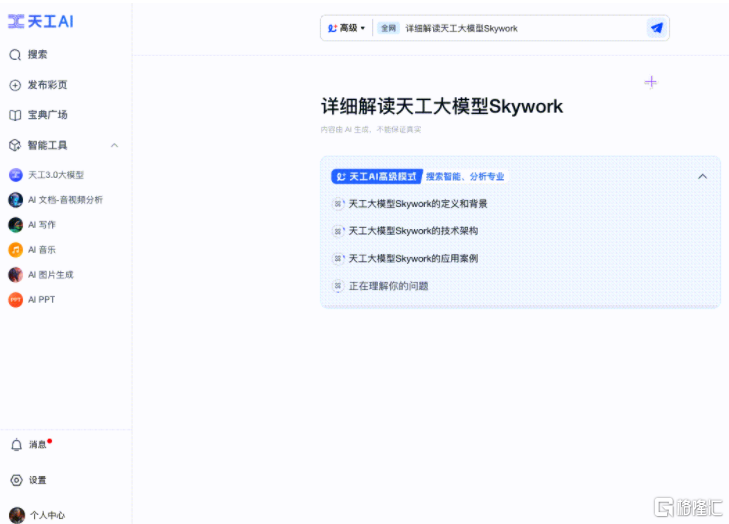Open the AI PPT tool
This screenshot has width=729, height=524.
click(41, 300)
